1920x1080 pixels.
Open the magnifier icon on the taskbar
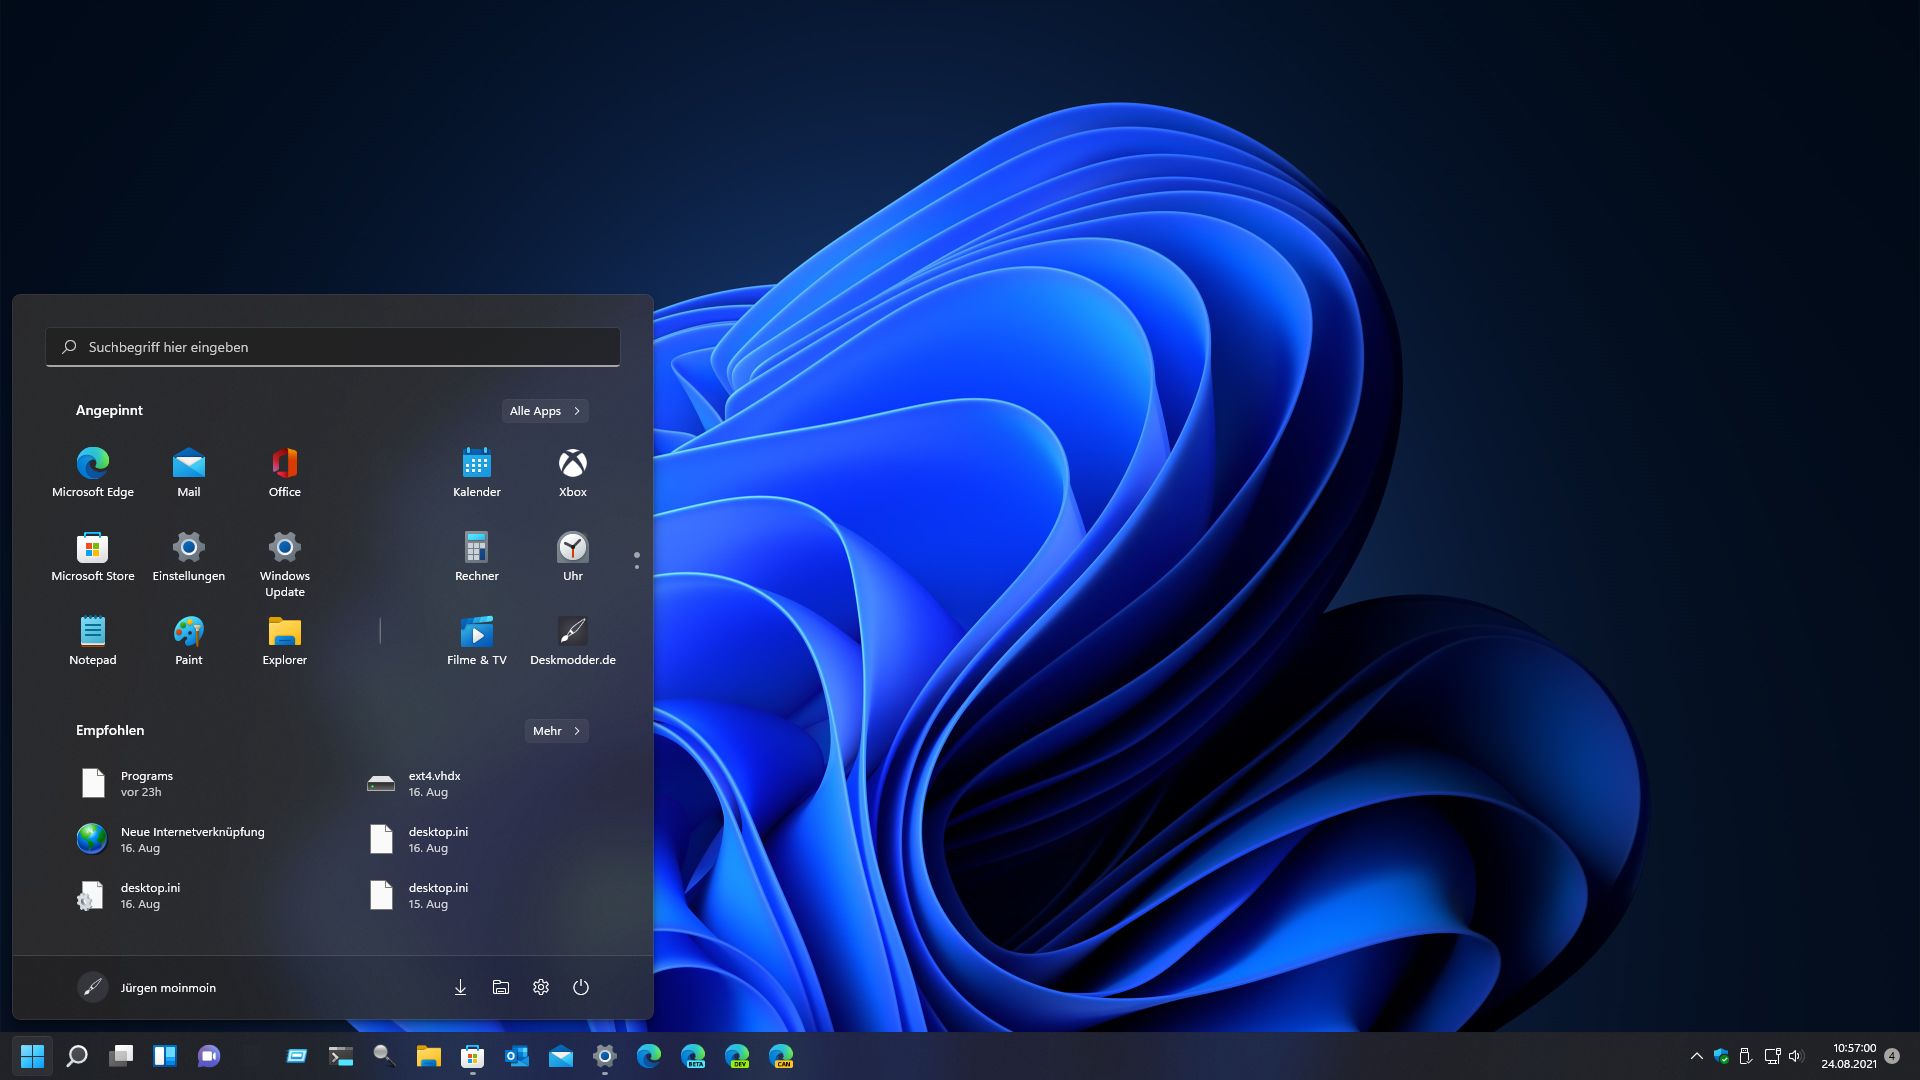[x=385, y=1056]
